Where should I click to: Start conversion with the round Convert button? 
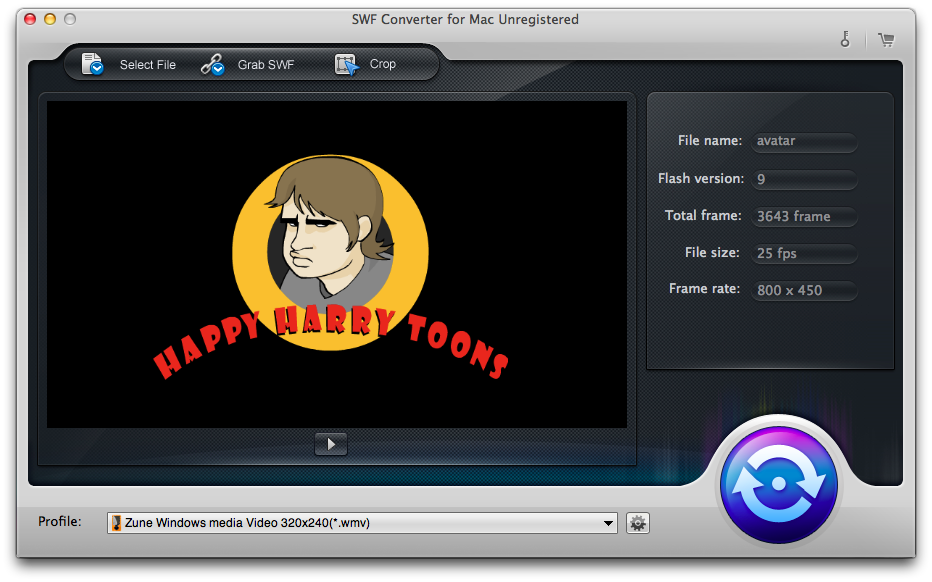tap(779, 484)
